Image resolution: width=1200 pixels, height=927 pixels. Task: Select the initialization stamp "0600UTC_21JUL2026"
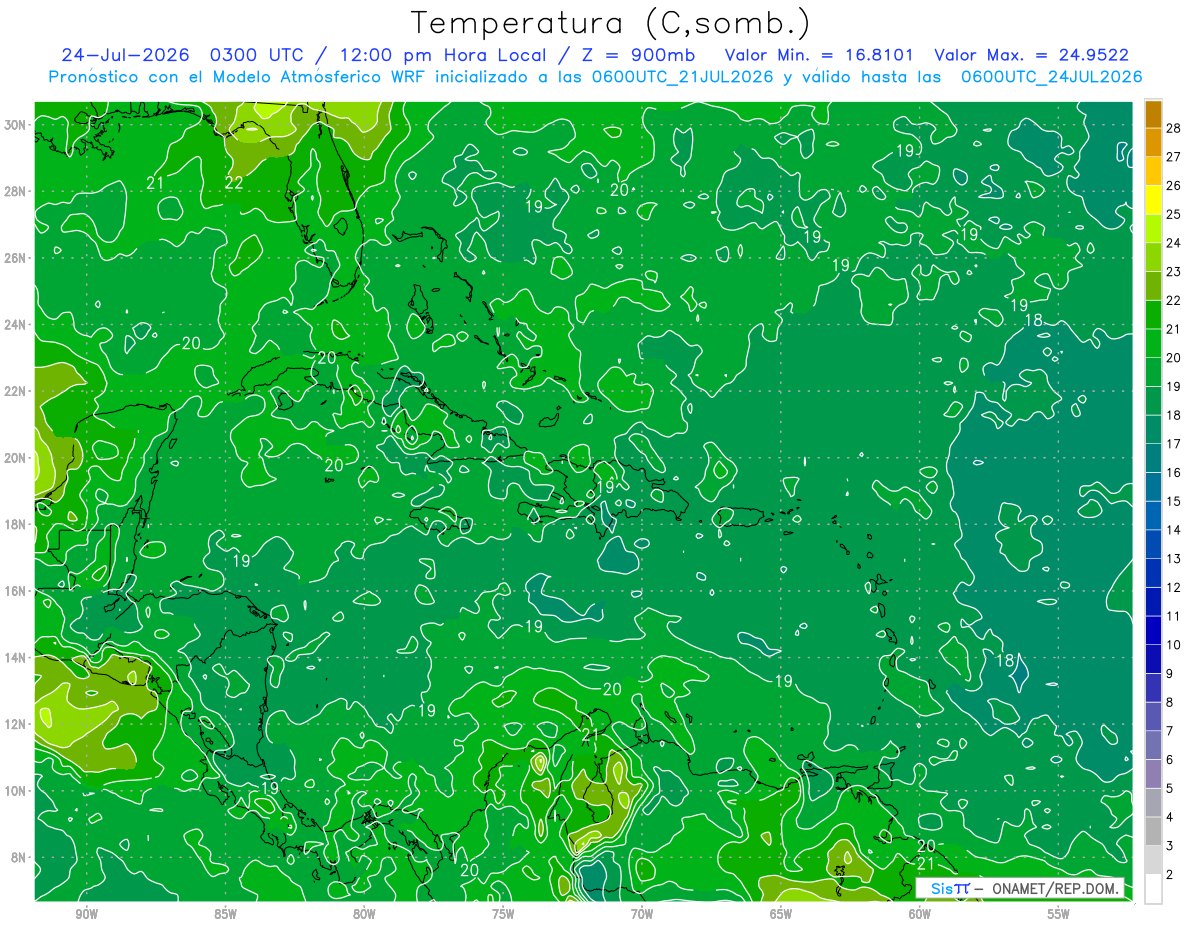[x=682, y=77]
